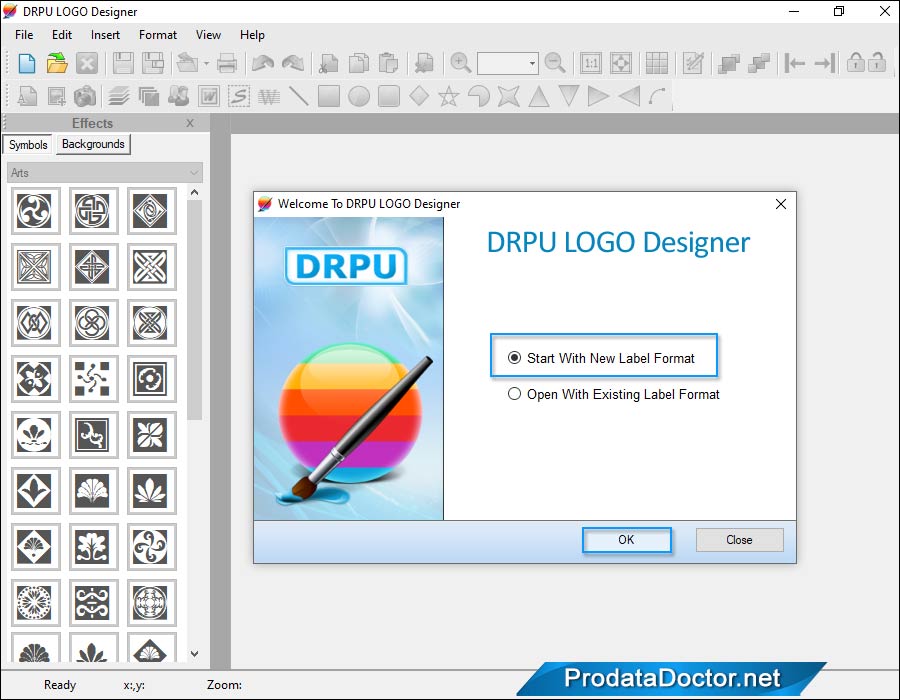The width and height of the screenshot is (900, 700).
Task: Click the Bring to Front icon
Action: [x=729, y=63]
